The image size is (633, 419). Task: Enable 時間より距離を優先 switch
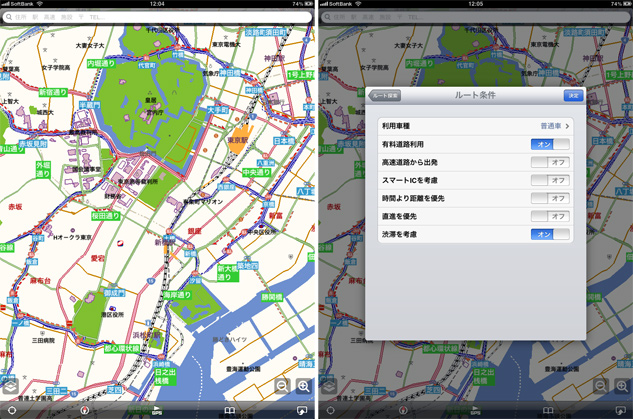click(x=550, y=198)
